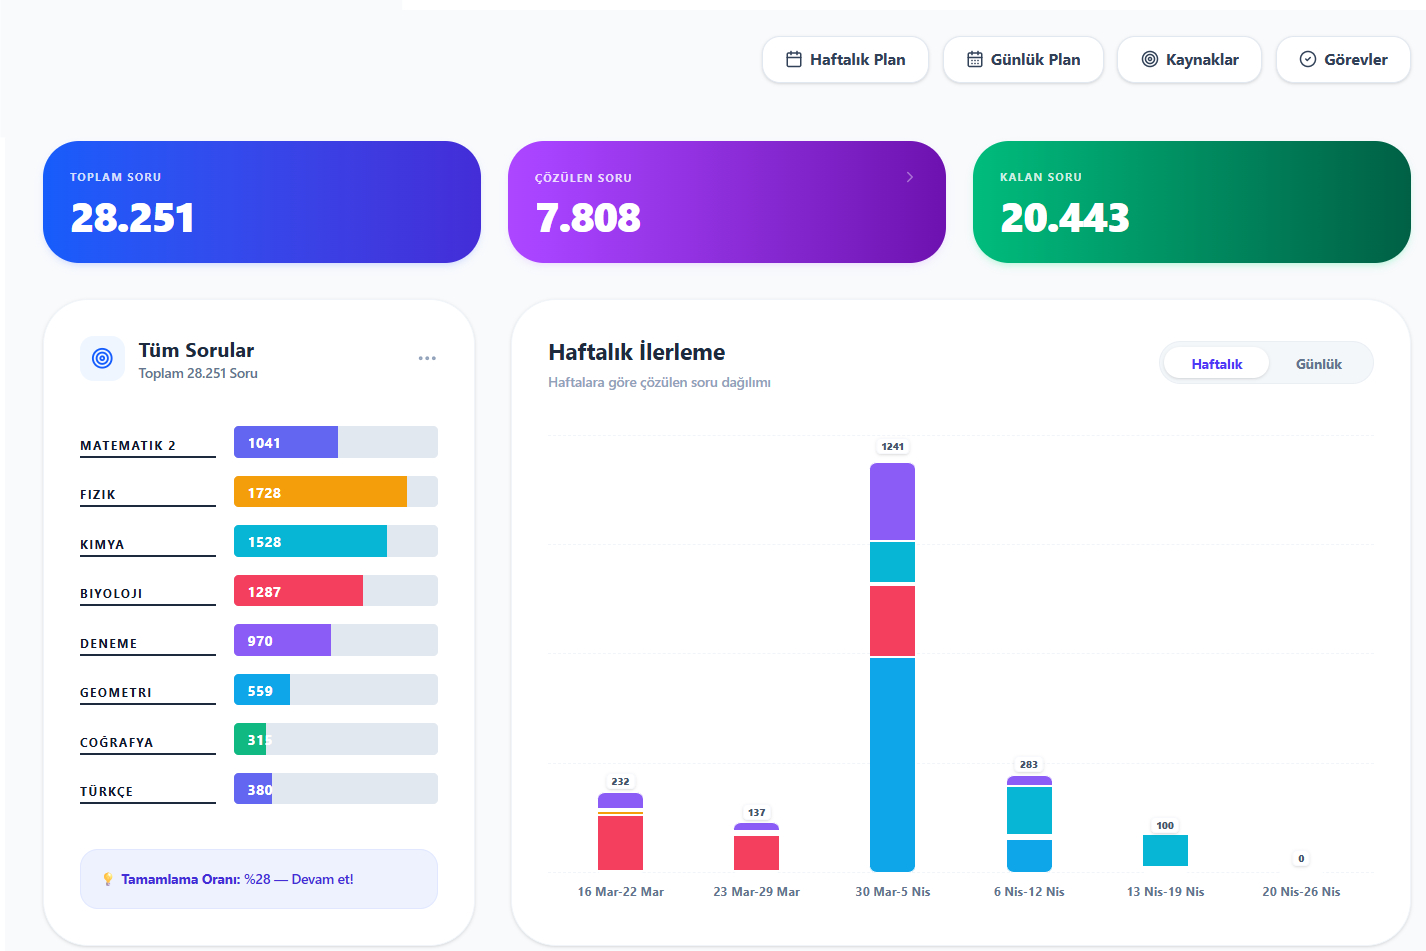Viewport: 1426px width, 951px height.
Task: Switch the chart to Haftalık view
Action: click(1216, 364)
